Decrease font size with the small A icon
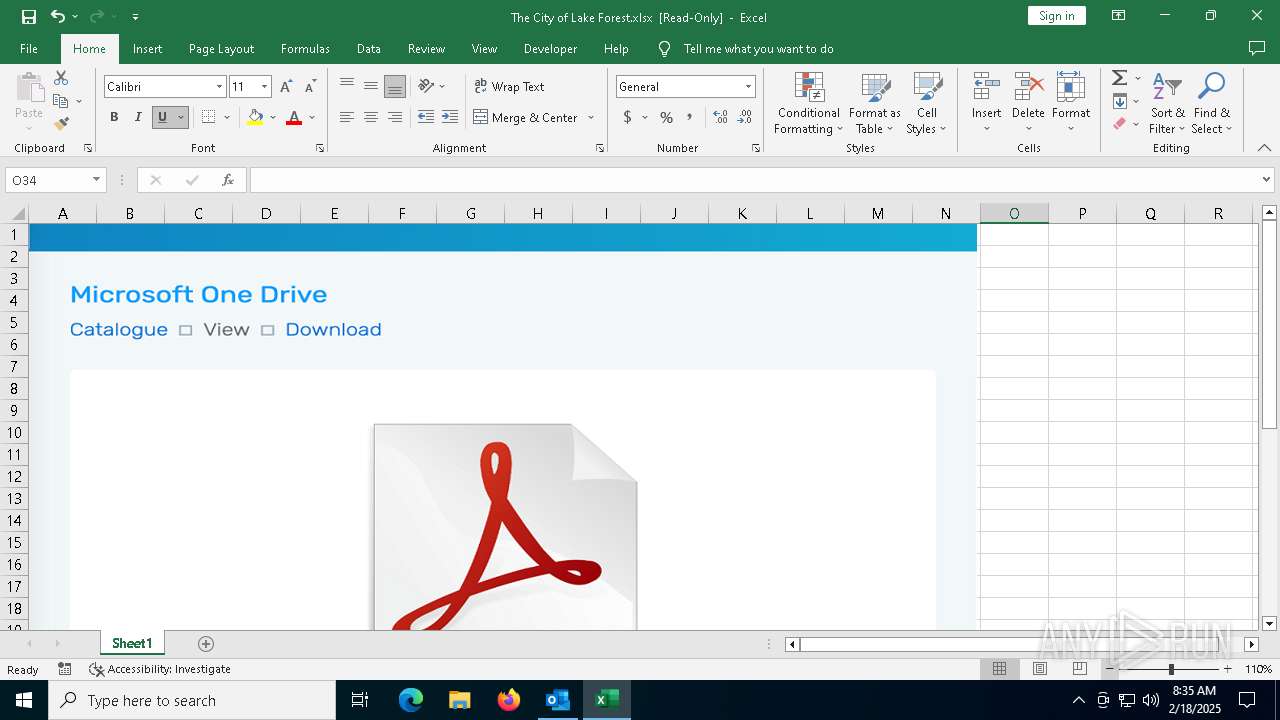This screenshot has height=720, width=1280. (x=310, y=87)
